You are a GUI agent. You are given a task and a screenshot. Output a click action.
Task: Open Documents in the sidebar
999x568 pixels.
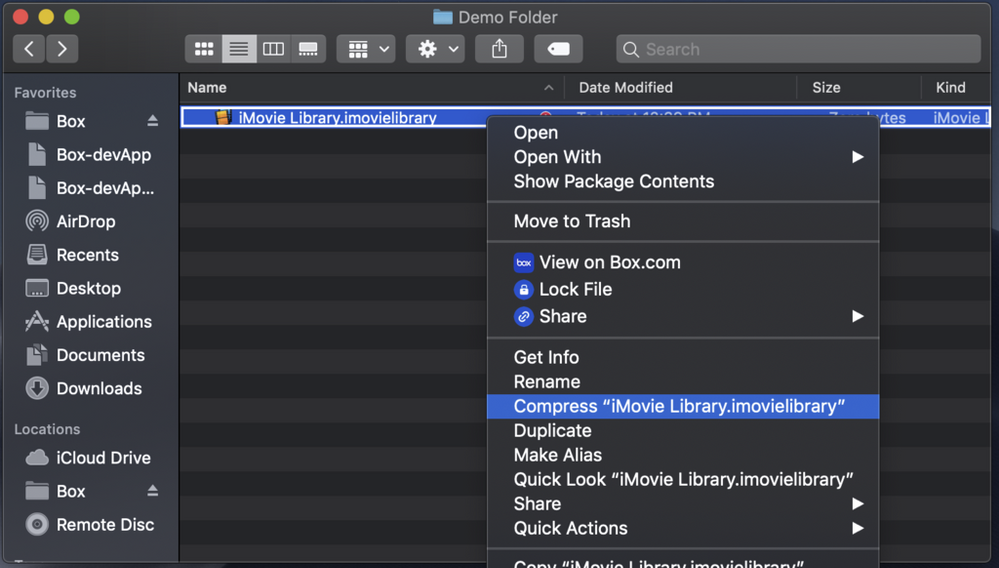pyautogui.click(x=85, y=355)
